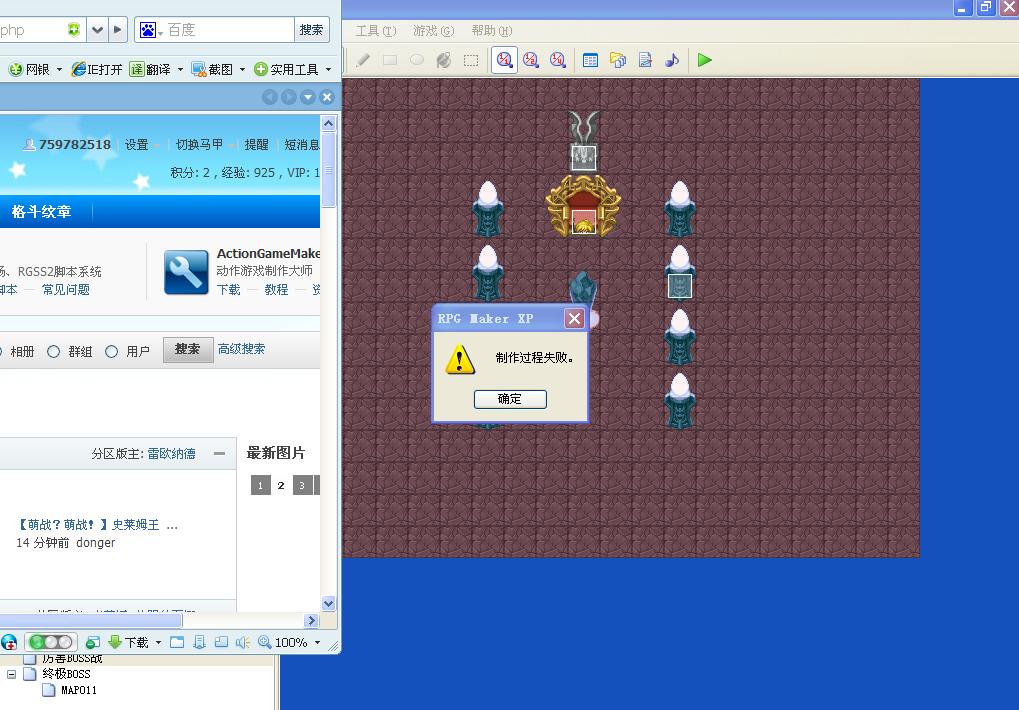Click the popup blocker icon in status bar
The height and width of the screenshot is (710, 1019).
tap(92, 642)
